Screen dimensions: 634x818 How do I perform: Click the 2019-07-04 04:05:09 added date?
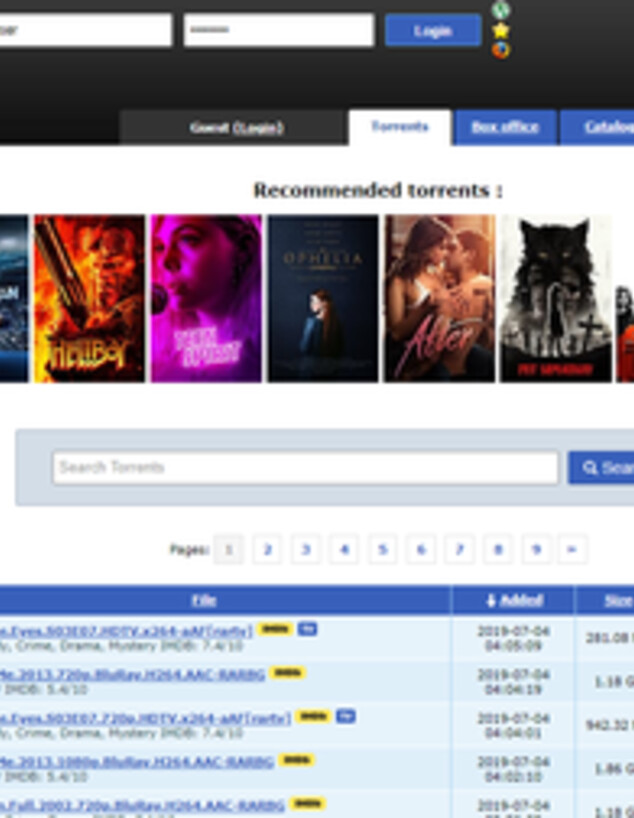[513, 638]
